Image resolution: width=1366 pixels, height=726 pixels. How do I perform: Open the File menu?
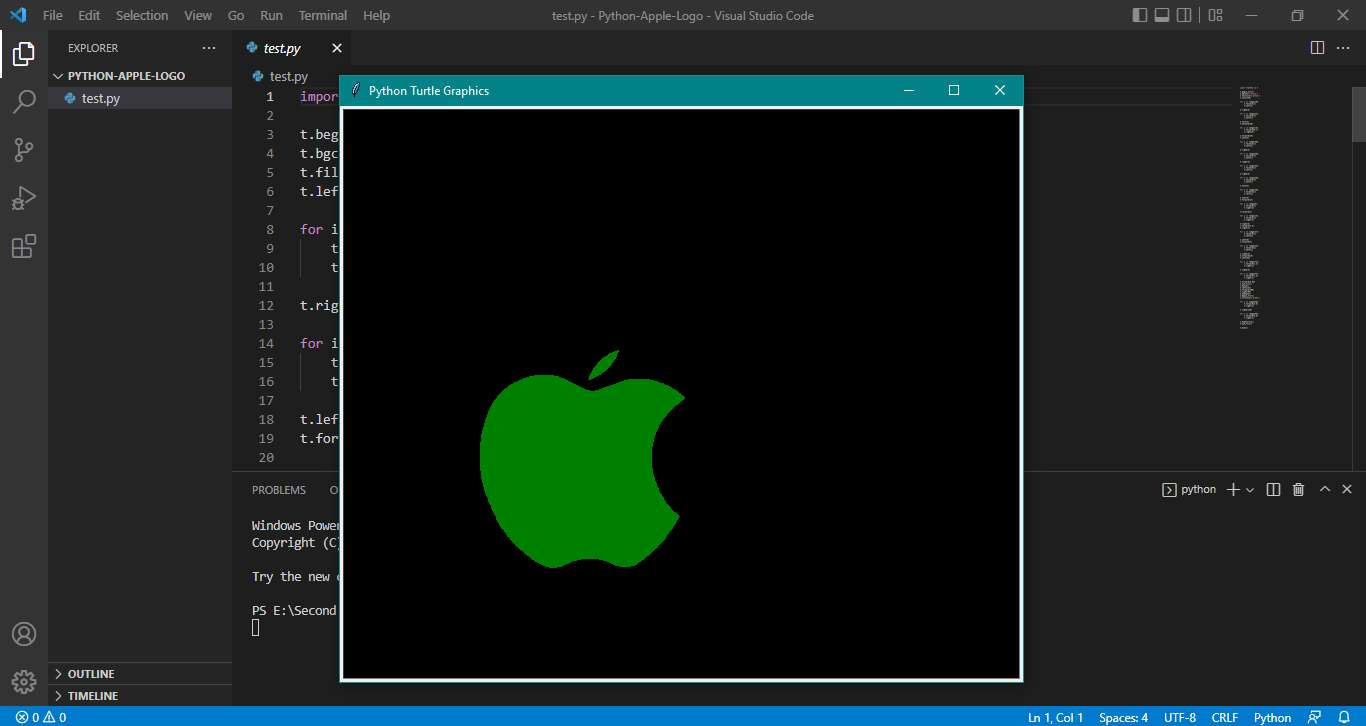tap(53, 15)
